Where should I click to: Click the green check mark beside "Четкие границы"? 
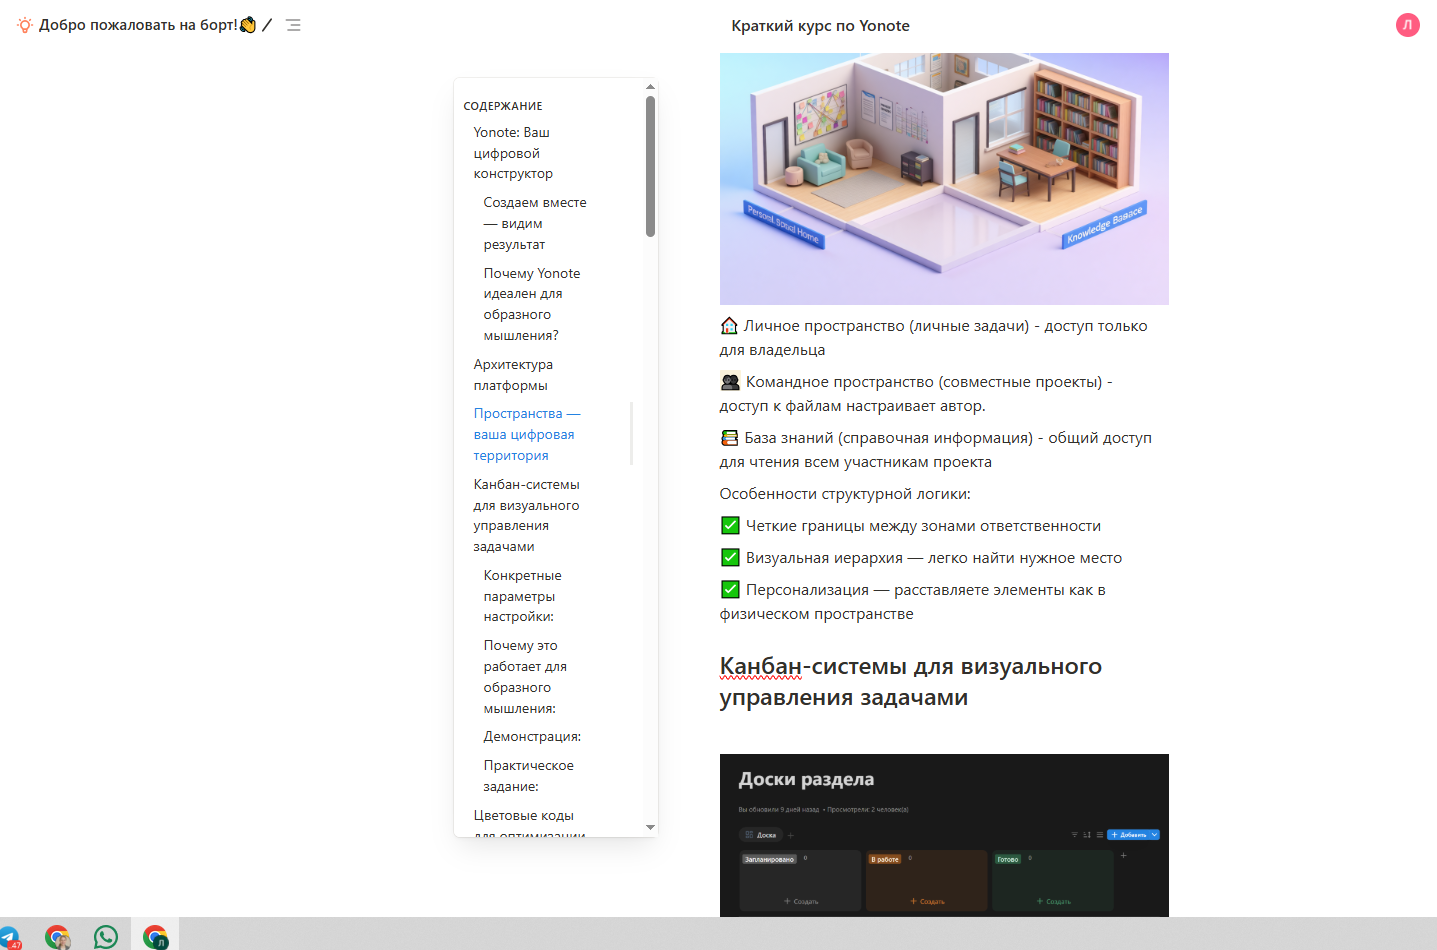pyautogui.click(x=730, y=526)
